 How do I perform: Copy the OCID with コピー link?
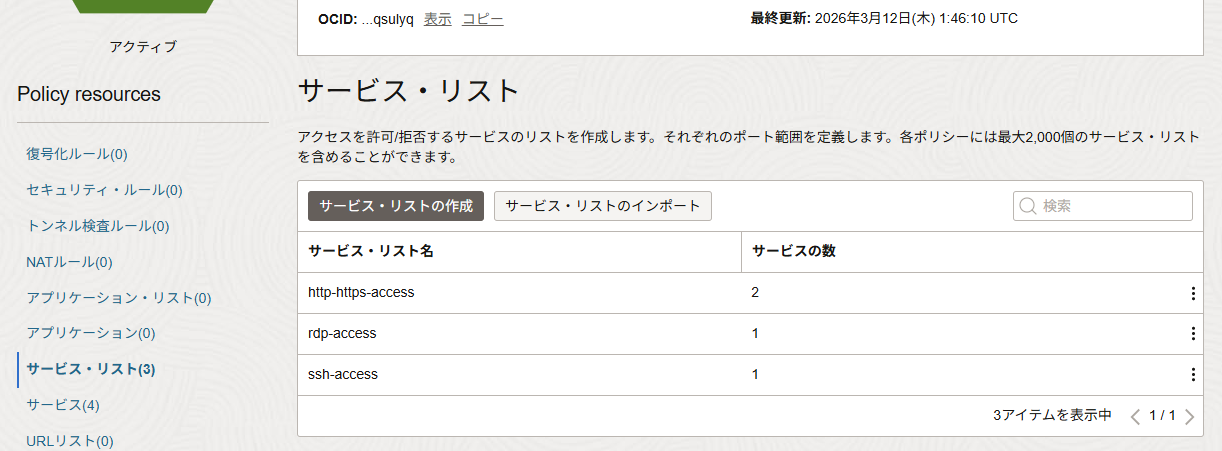click(x=482, y=19)
